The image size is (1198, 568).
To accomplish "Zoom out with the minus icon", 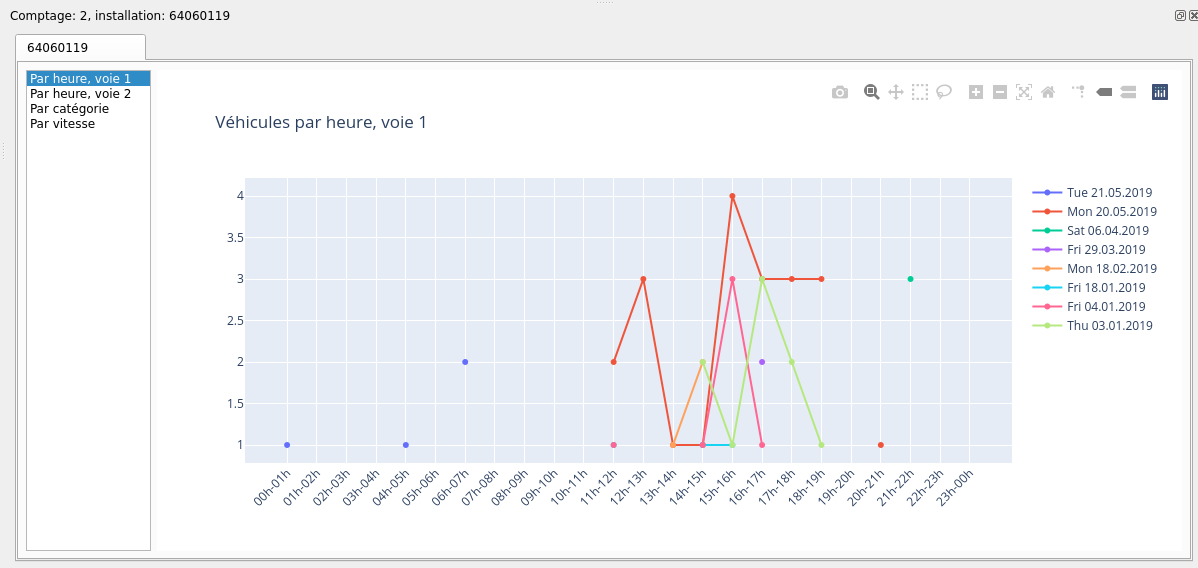I will coord(999,93).
